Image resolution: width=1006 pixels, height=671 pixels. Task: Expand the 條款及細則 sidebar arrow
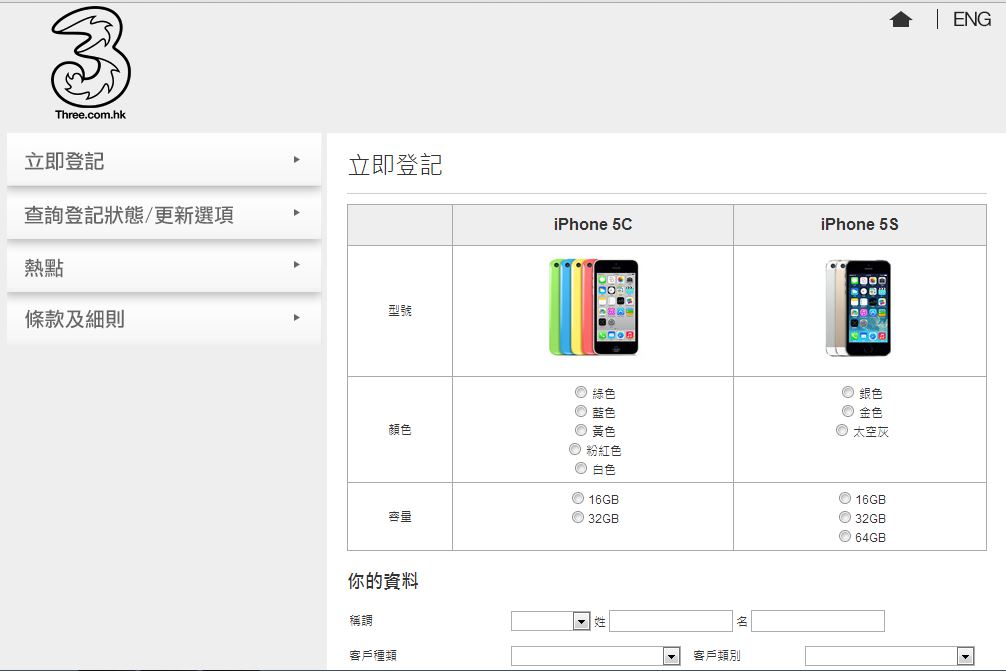pyautogui.click(x=297, y=318)
